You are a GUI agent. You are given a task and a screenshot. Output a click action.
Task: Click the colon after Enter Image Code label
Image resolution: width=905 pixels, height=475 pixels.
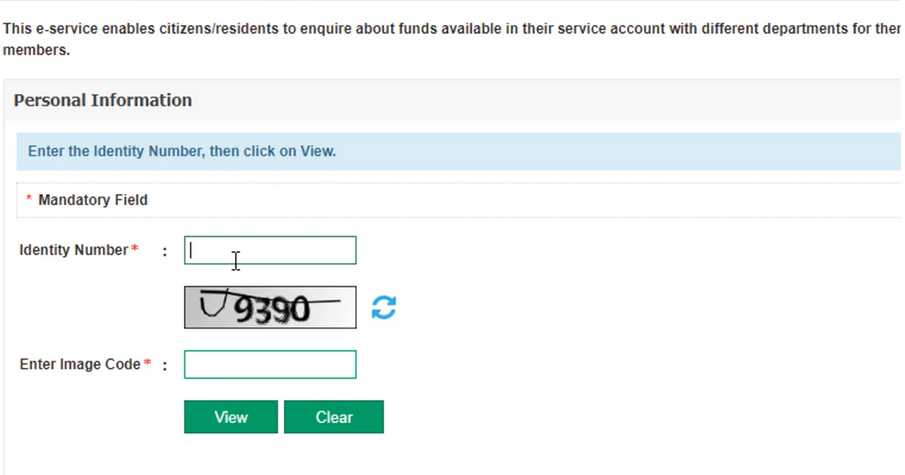(x=165, y=366)
